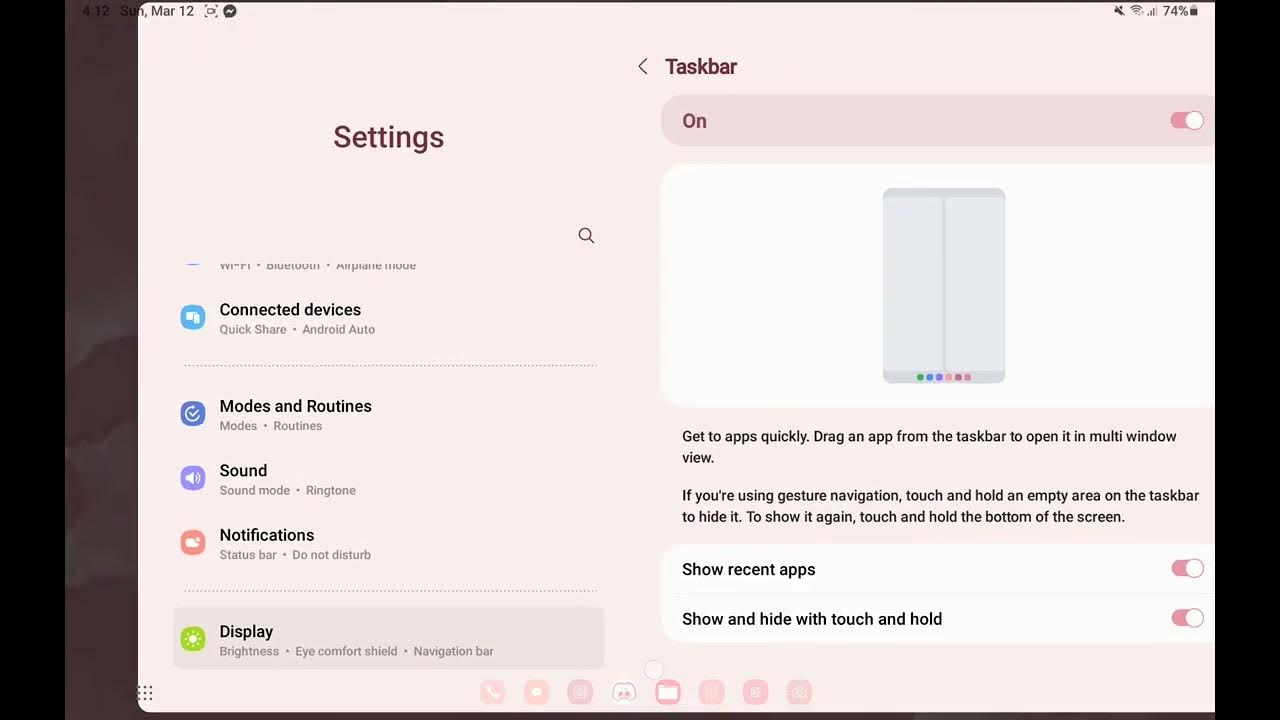Launch the Messages app from taskbar
This screenshot has height=720, width=1280.
click(536, 692)
